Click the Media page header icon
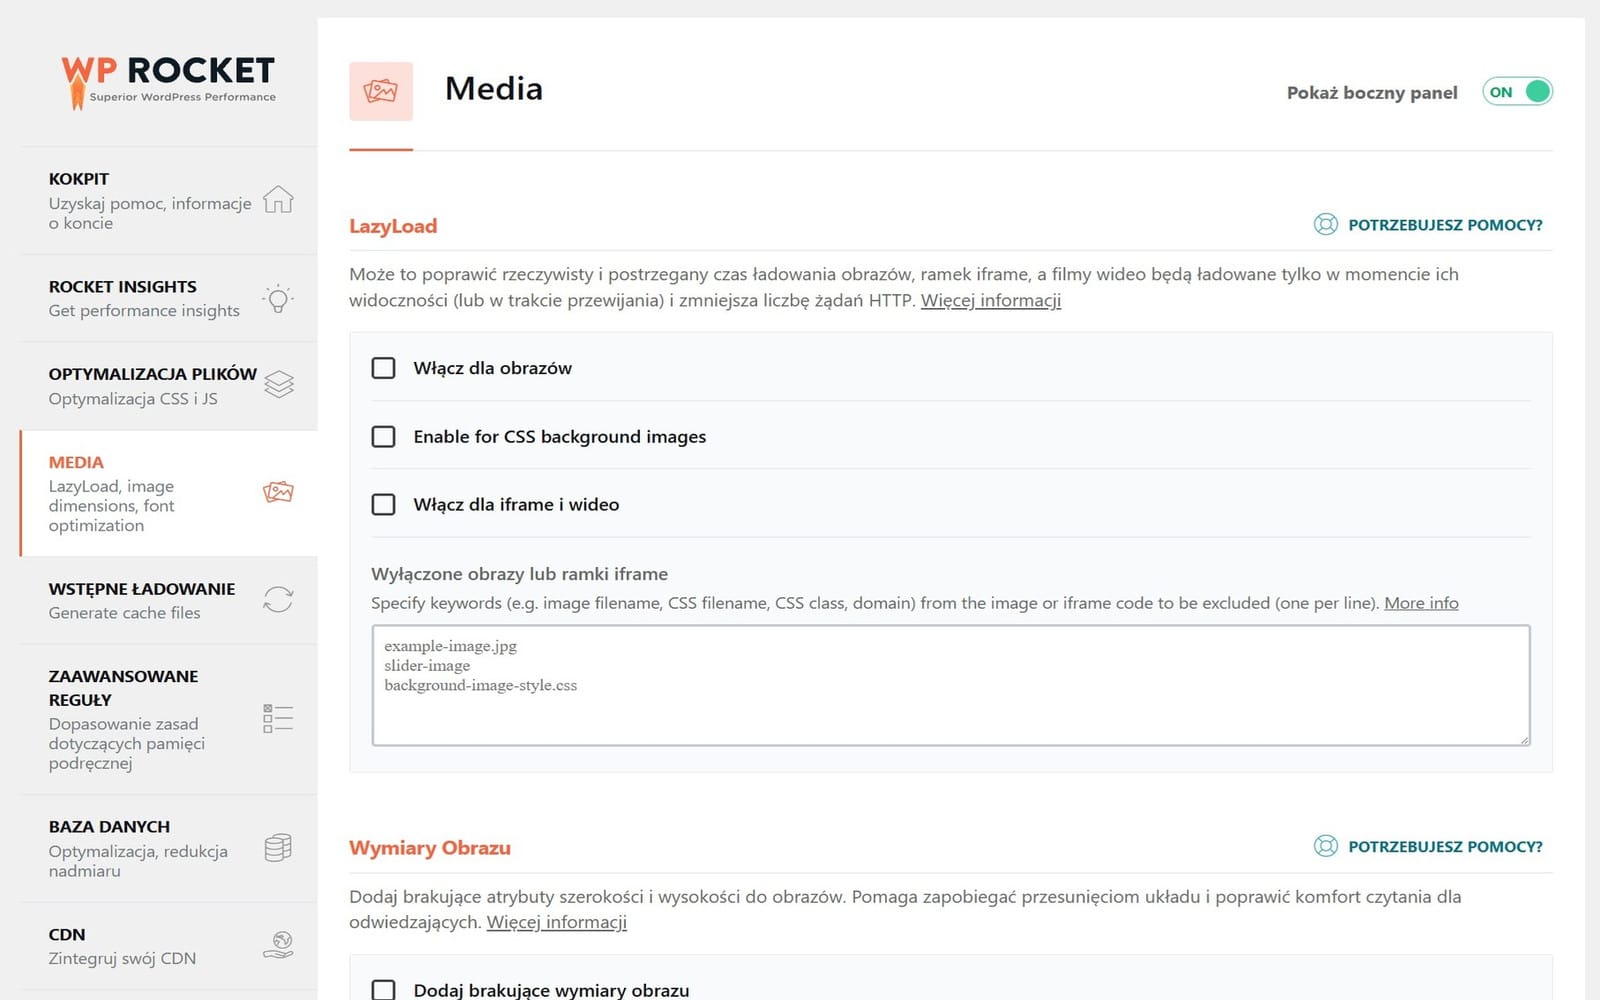This screenshot has height=1000, width=1600. pyautogui.click(x=381, y=91)
